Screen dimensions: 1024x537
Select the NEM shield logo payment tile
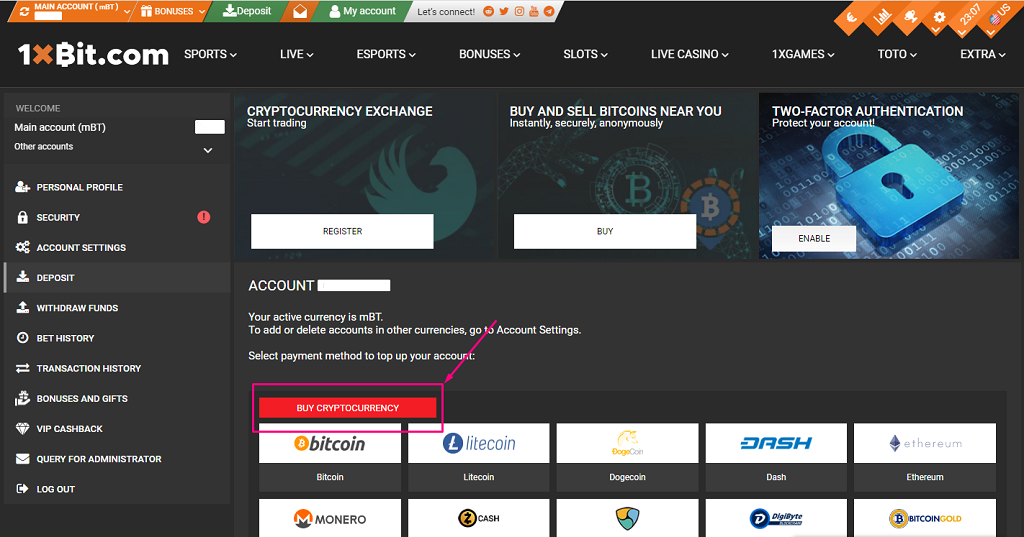tap(628, 518)
